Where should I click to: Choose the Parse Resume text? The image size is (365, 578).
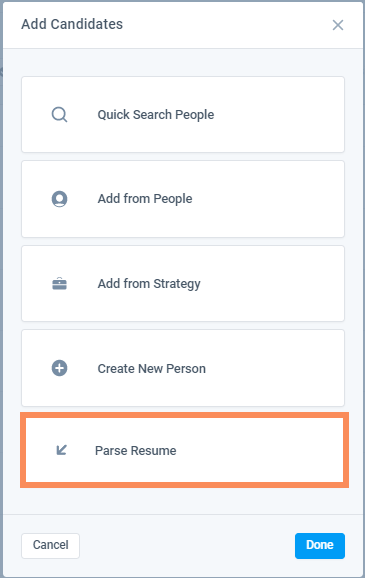tap(136, 450)
